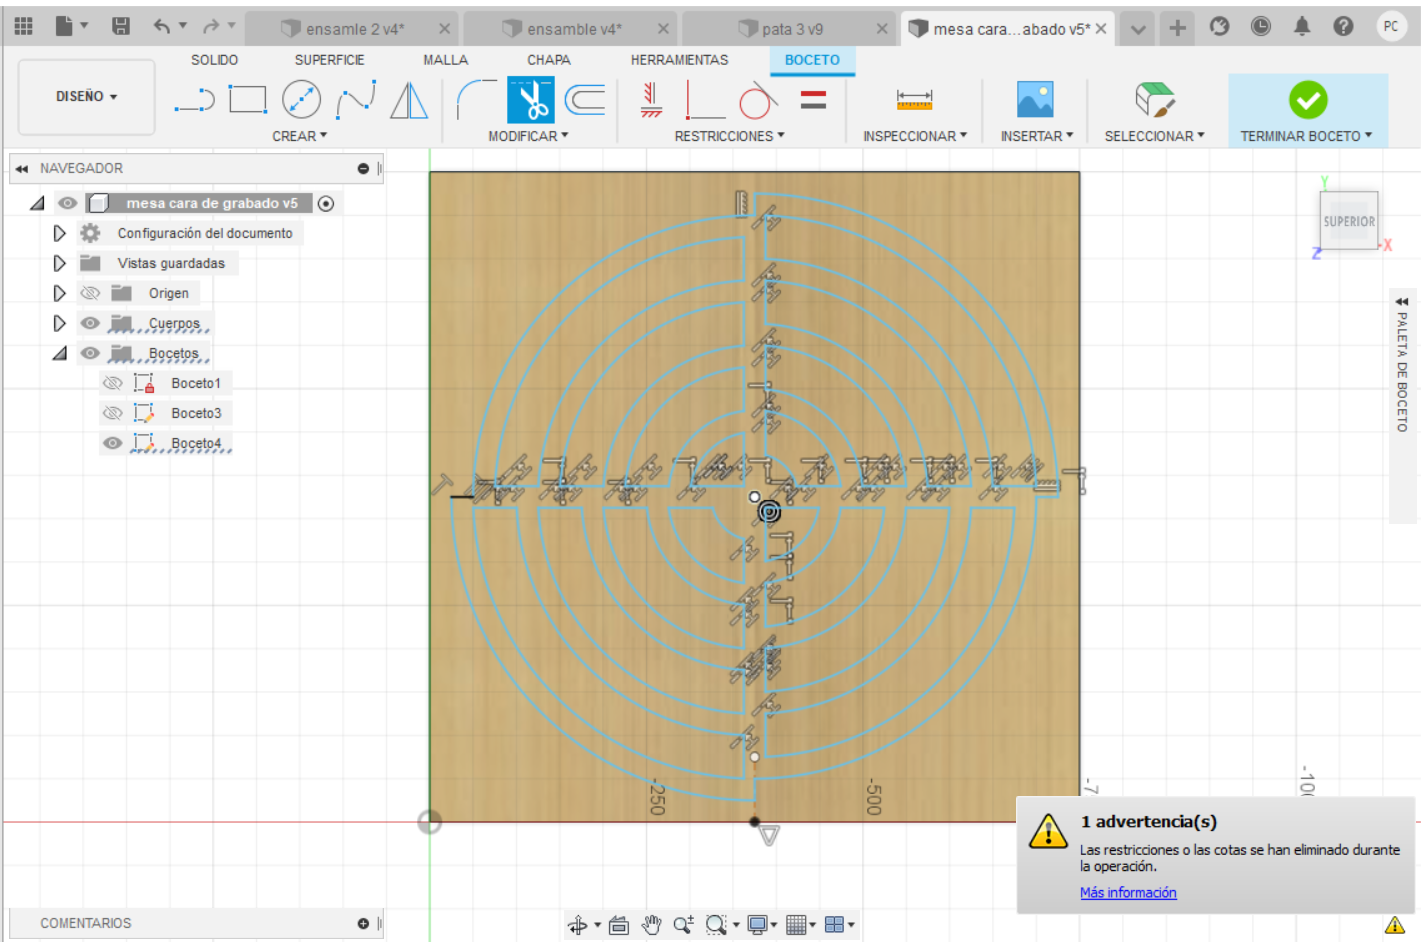Expand the CREAR dropdown menu
The height and width of the screenshot is (942, 1421).
click(x=300, y=136)
